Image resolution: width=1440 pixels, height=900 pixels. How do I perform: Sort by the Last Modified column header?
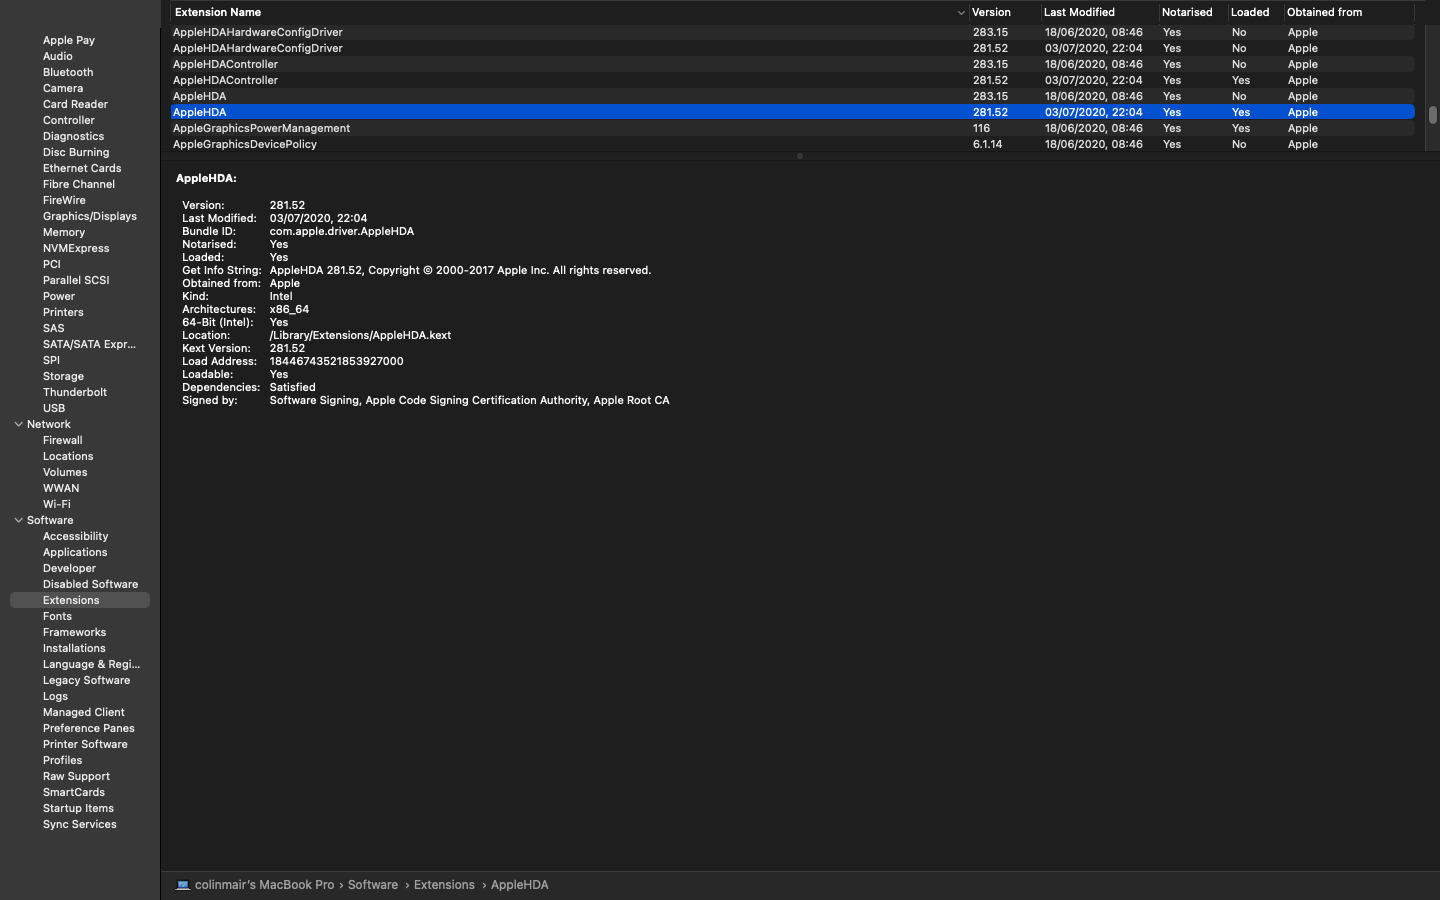pyautogui.click(x=1099, y=12)
